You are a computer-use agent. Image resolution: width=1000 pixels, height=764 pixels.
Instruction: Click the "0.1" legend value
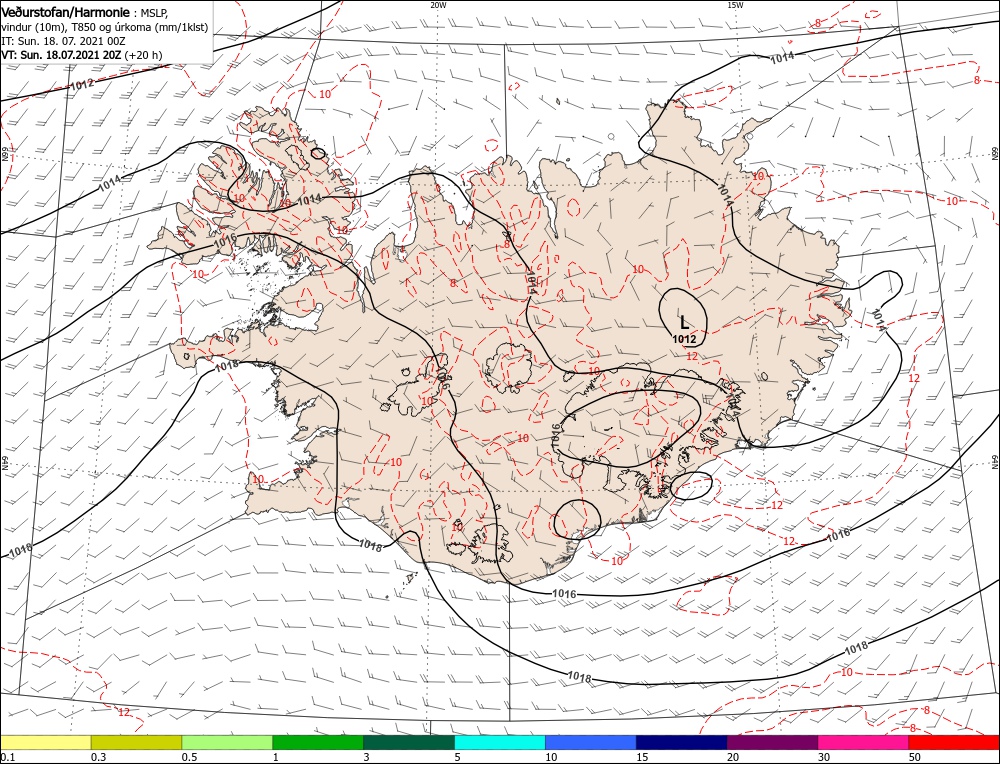[8, 757]
